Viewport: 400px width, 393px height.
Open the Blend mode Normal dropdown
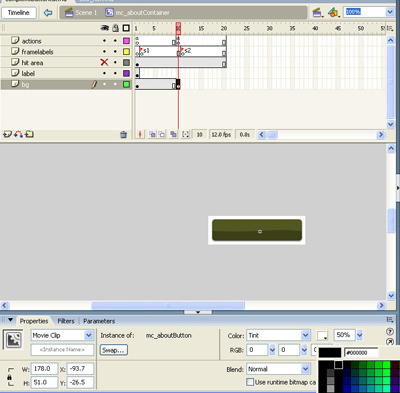tap(305, 369)
